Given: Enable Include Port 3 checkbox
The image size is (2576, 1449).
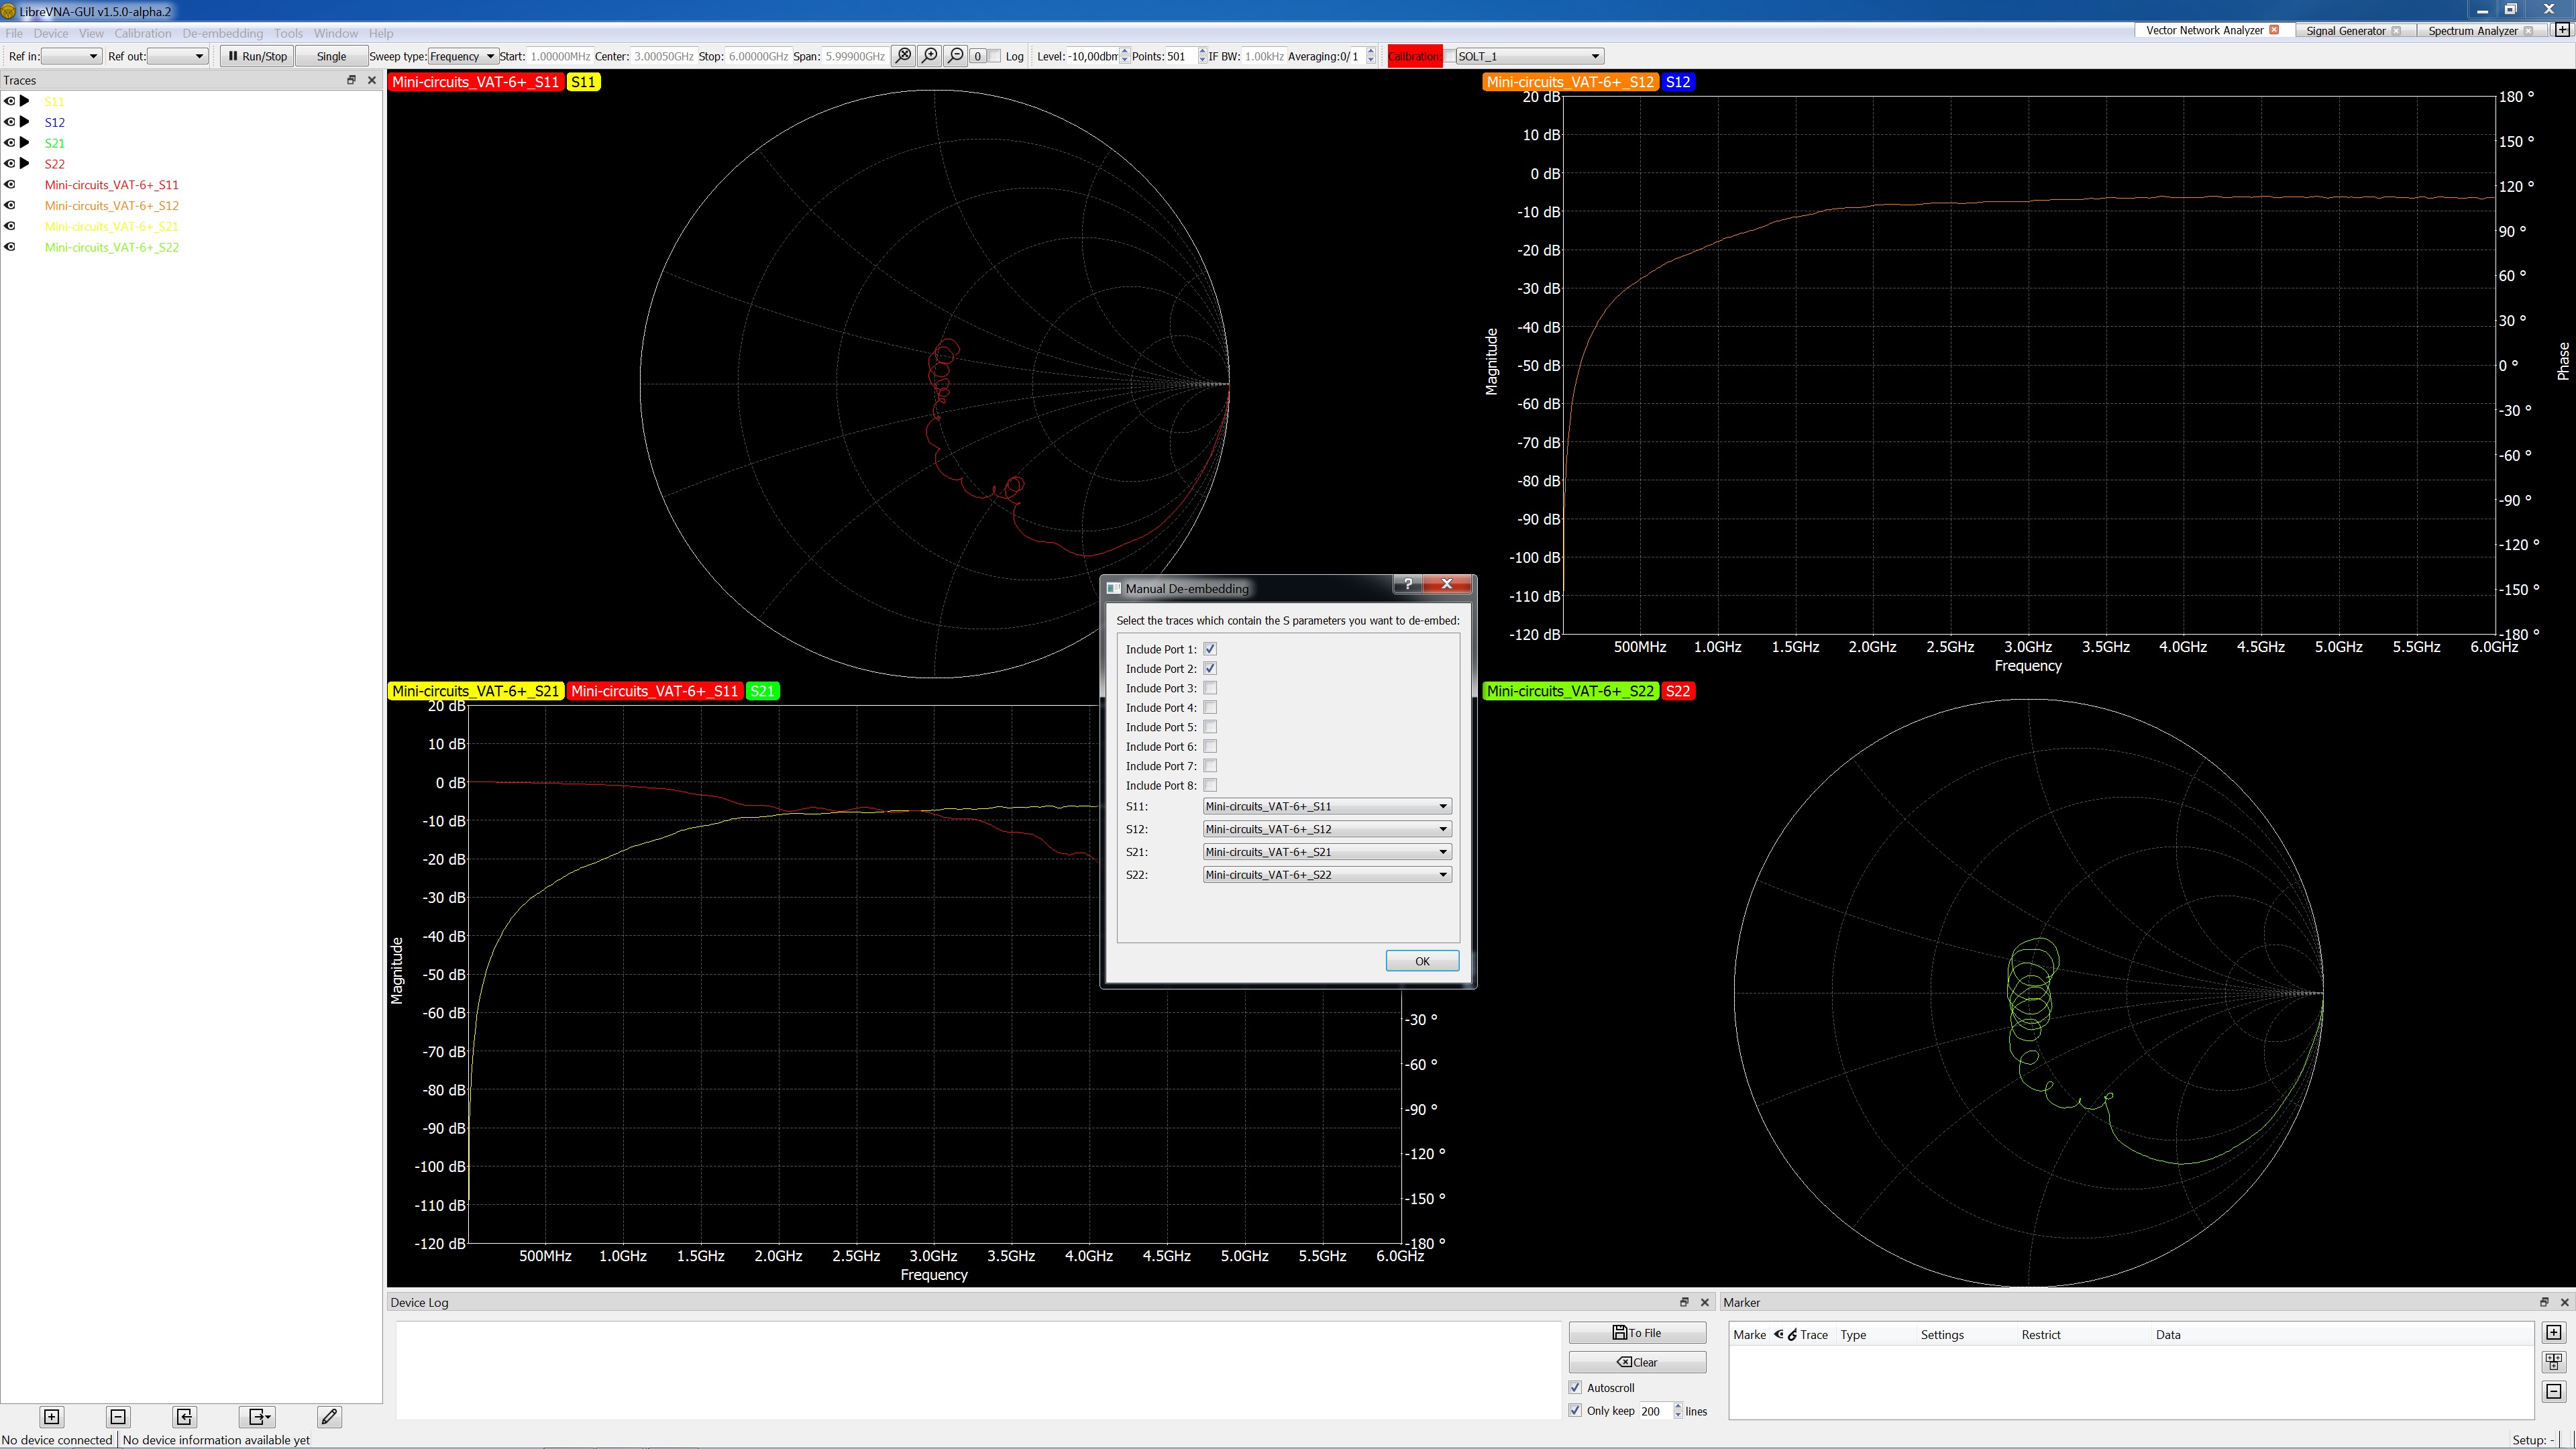Looking at the screenshot, I should [1210, 688].
